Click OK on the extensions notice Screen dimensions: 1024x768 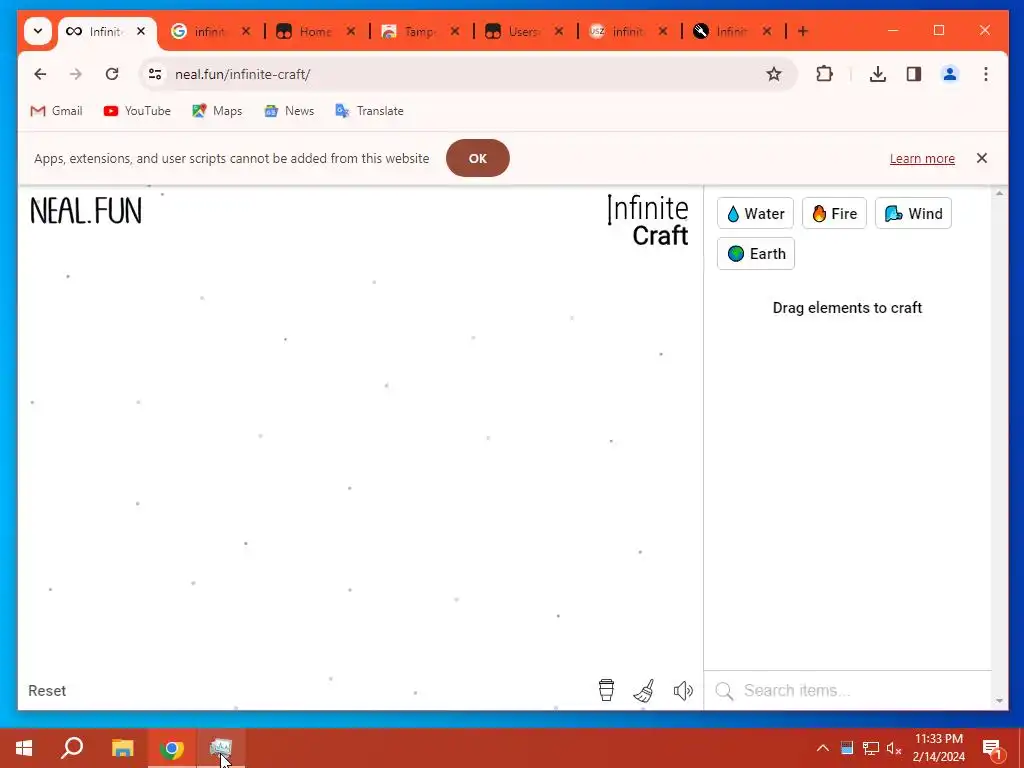pos(477,158)
